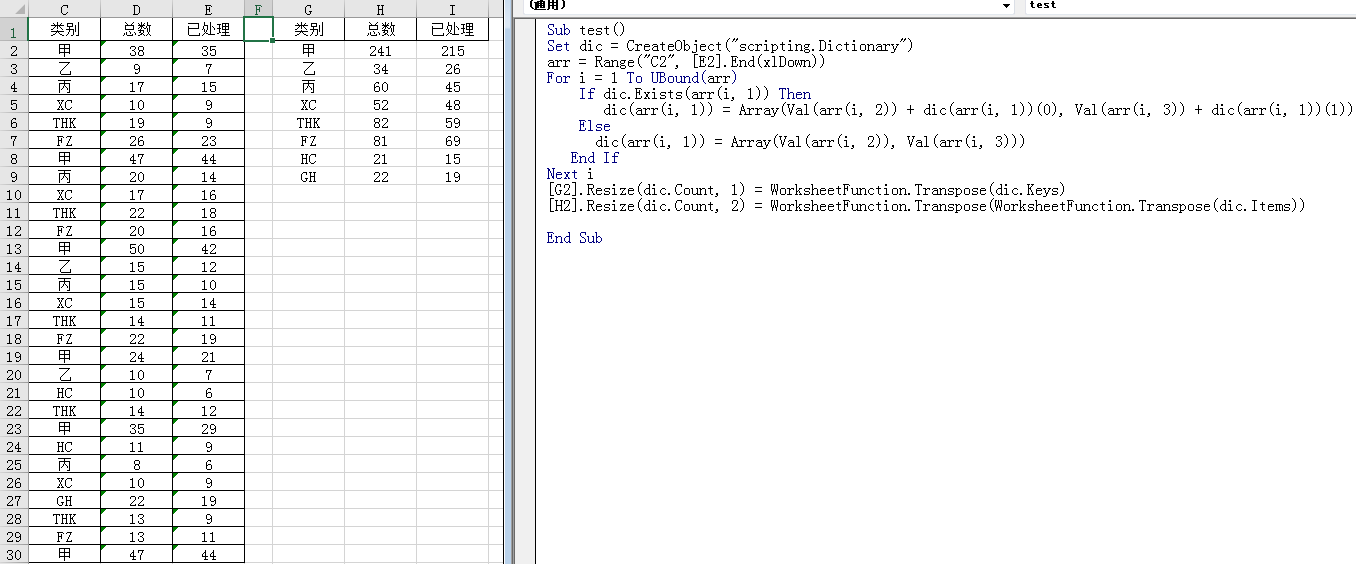This screenshot has height=564, width=1356.
Task: Select the cell containing 50
Action: [137, 249]
